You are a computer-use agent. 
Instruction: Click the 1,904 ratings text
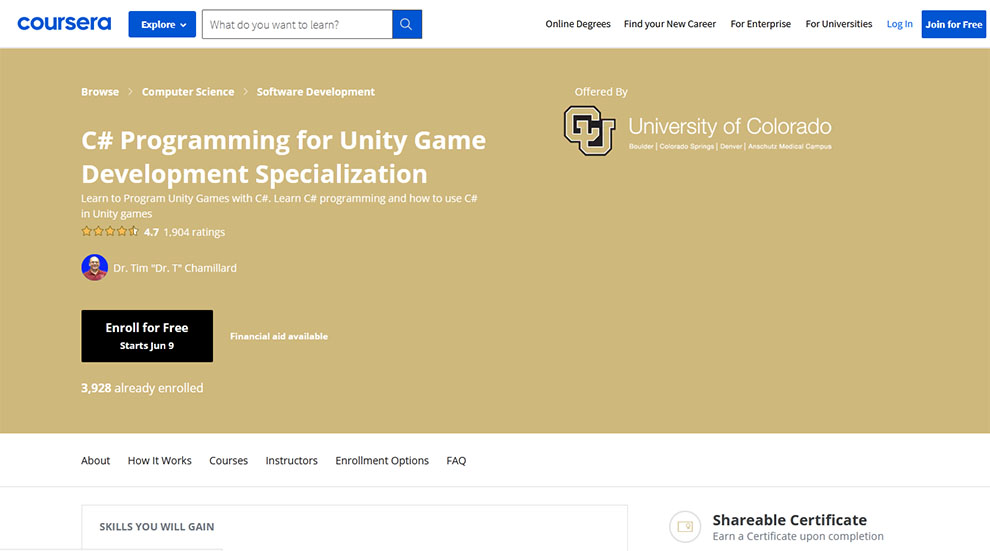[194, 232]
